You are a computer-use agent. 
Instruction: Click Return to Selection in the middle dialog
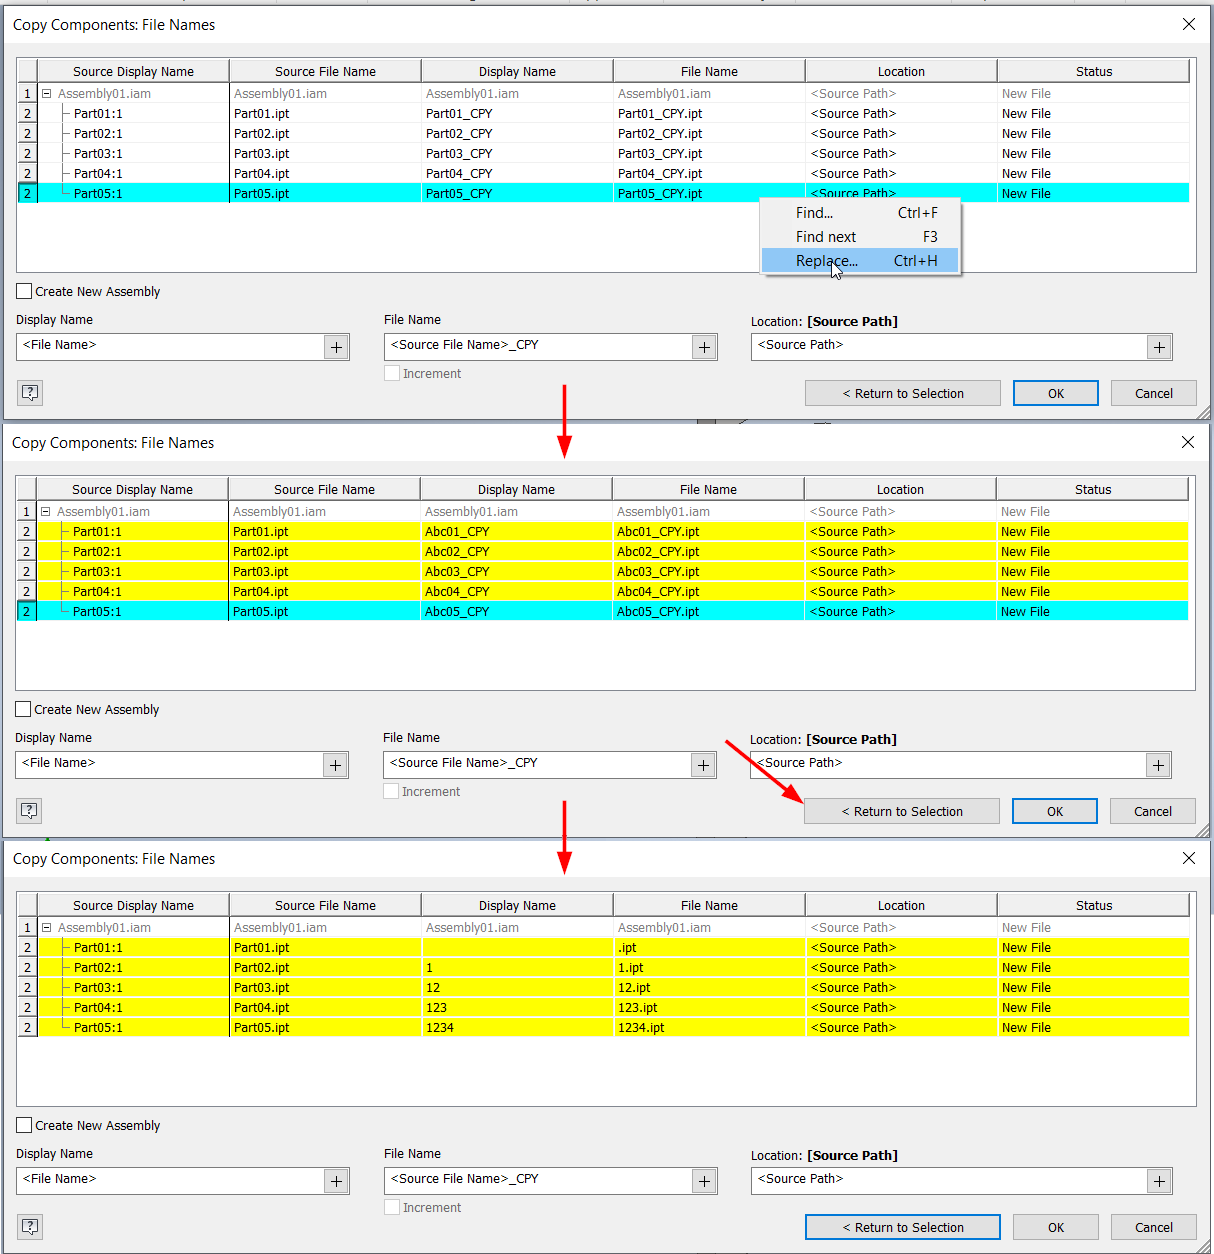point(901,811)
